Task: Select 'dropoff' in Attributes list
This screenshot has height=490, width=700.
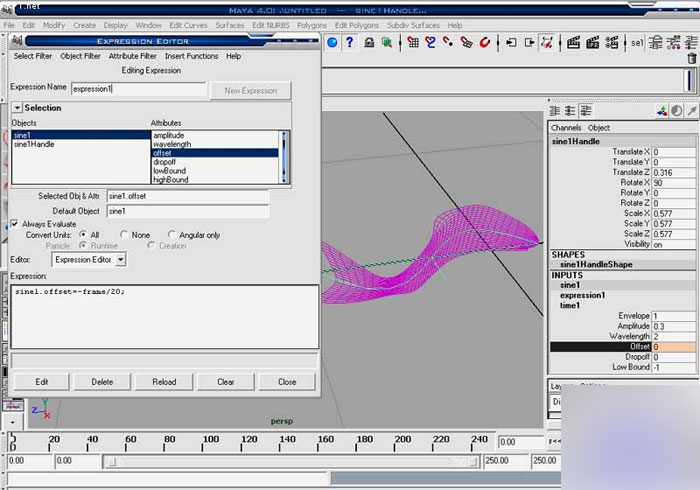Action: click(x=164, y=162)
